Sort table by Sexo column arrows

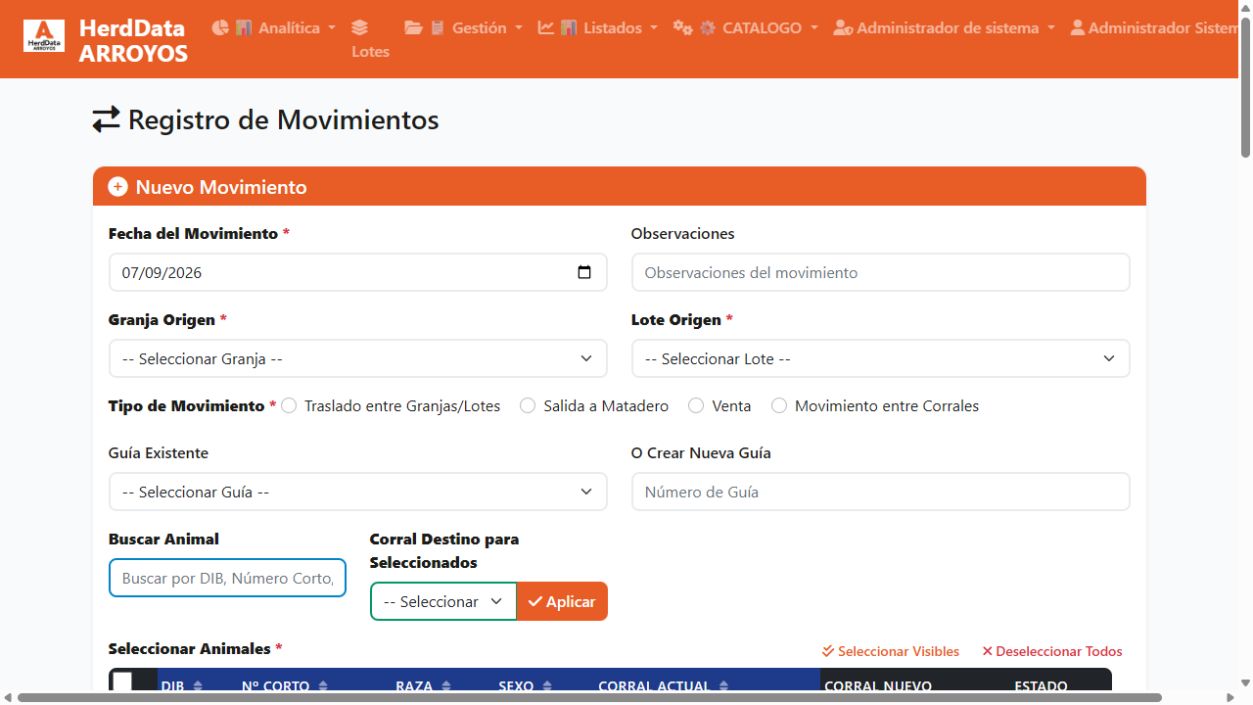[547, 686]
